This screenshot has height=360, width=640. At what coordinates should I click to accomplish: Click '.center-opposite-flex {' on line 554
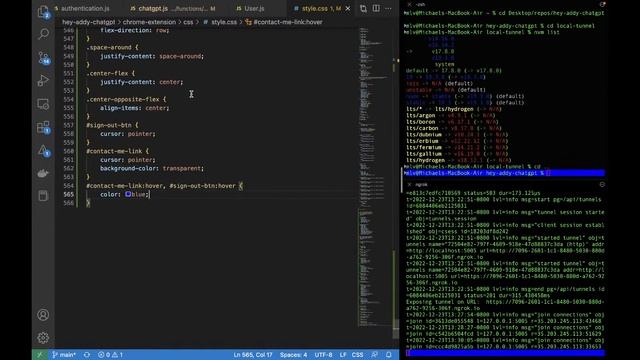(x=126, y=99)
